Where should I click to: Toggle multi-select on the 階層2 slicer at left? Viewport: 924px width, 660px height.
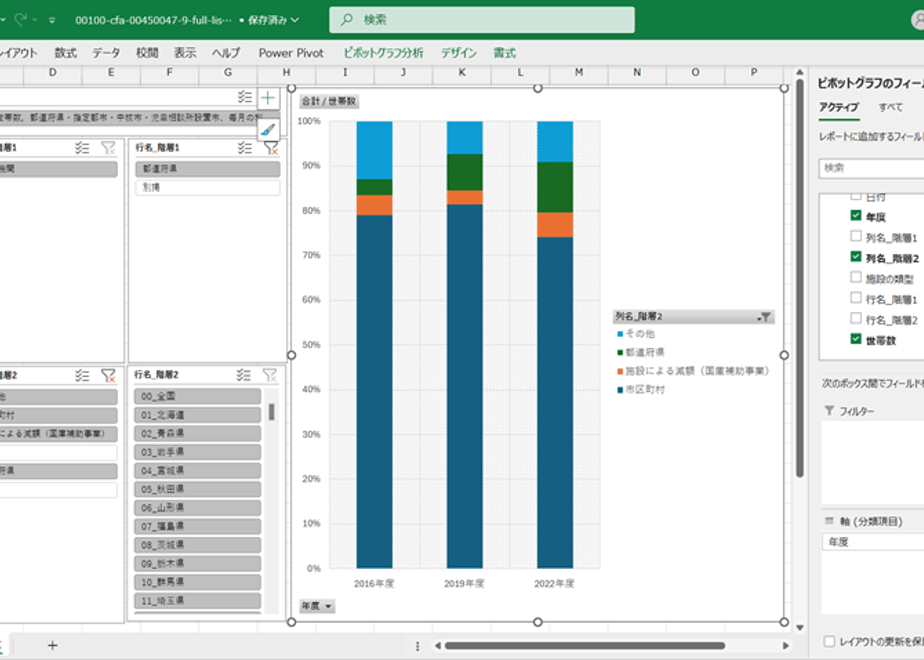coord(82,375)
